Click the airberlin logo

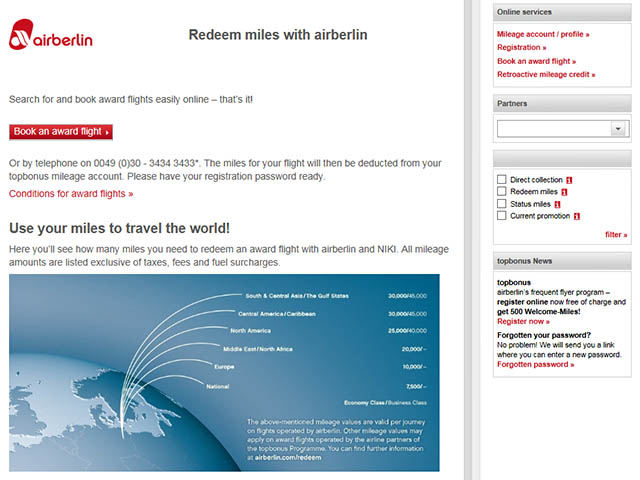(x=51, y=35)
